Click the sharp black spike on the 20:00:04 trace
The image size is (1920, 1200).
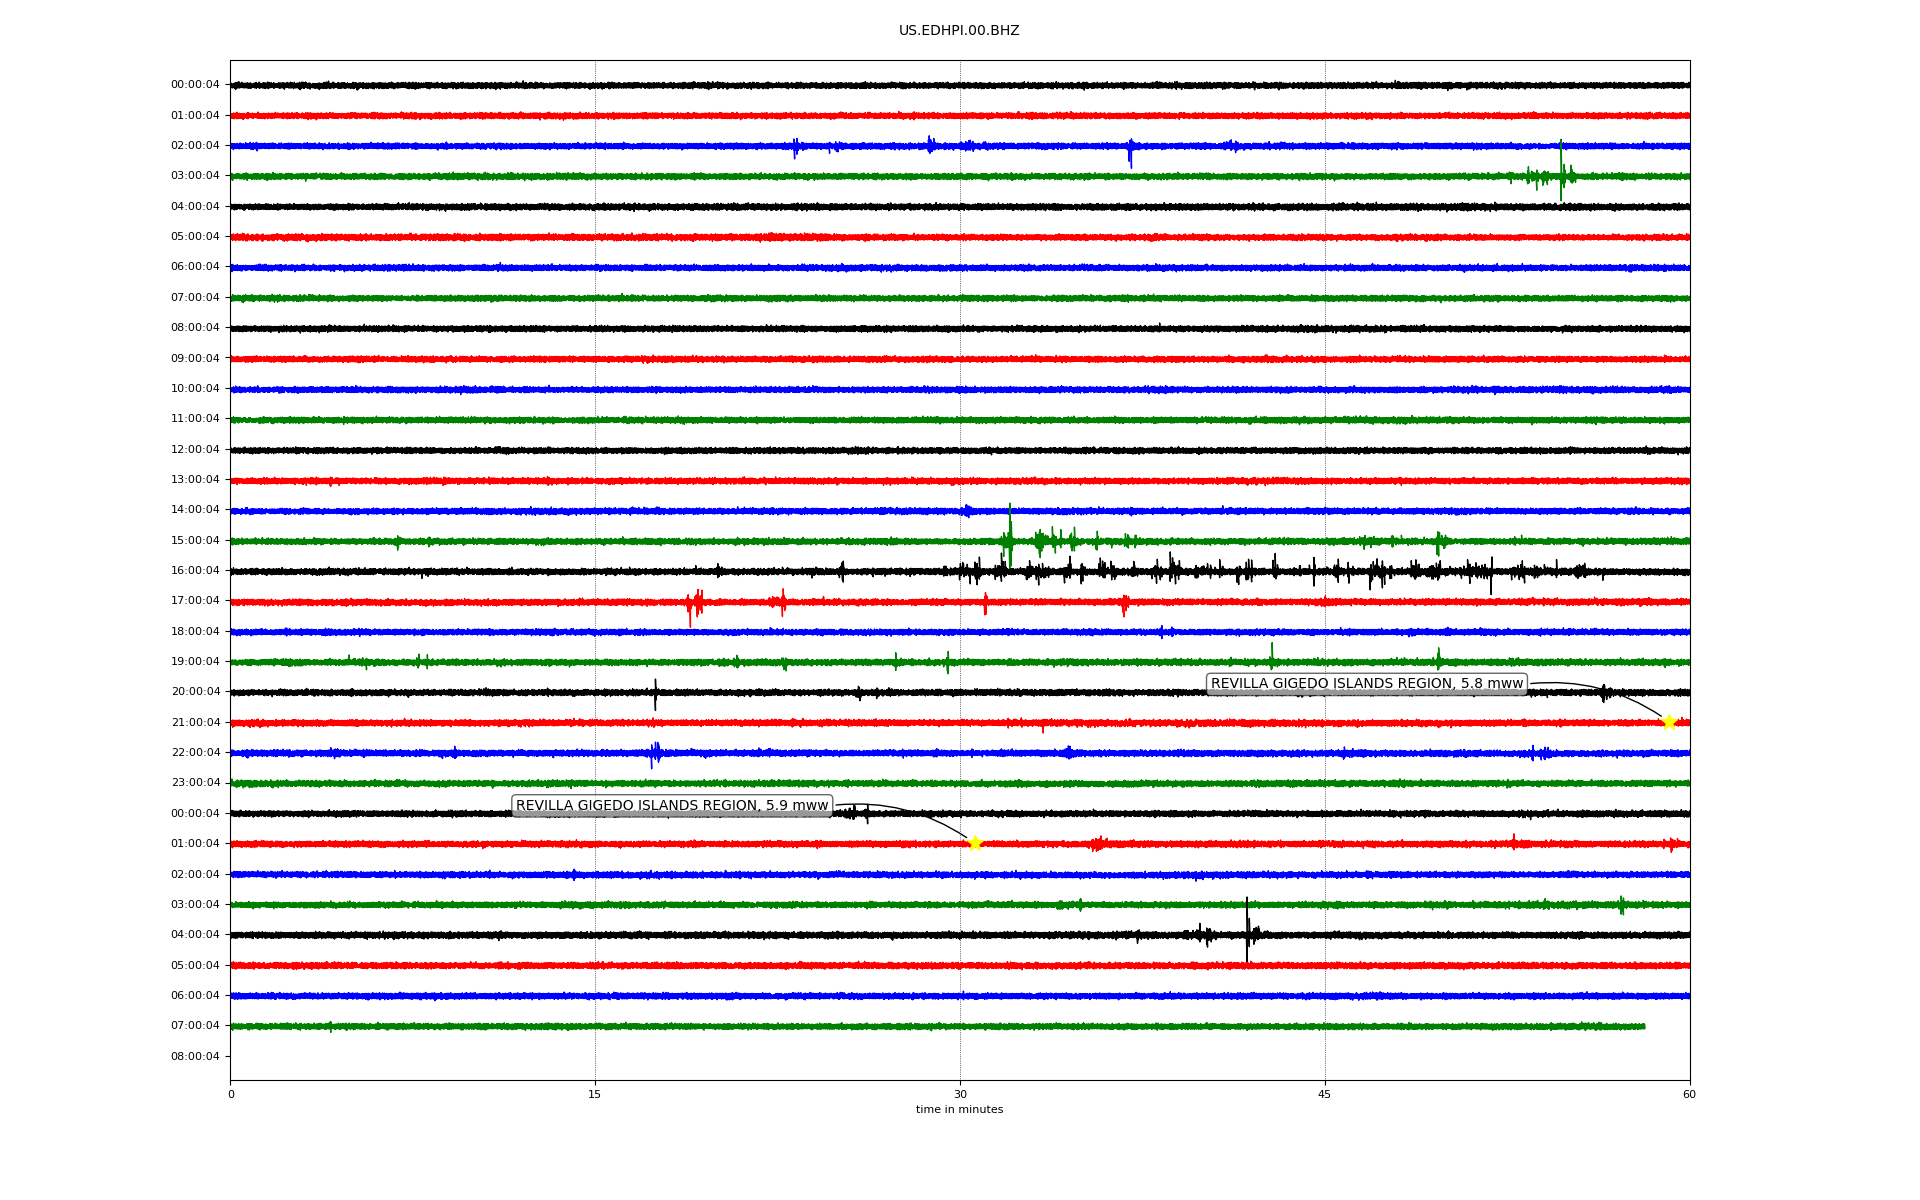[x=655, y=694]
